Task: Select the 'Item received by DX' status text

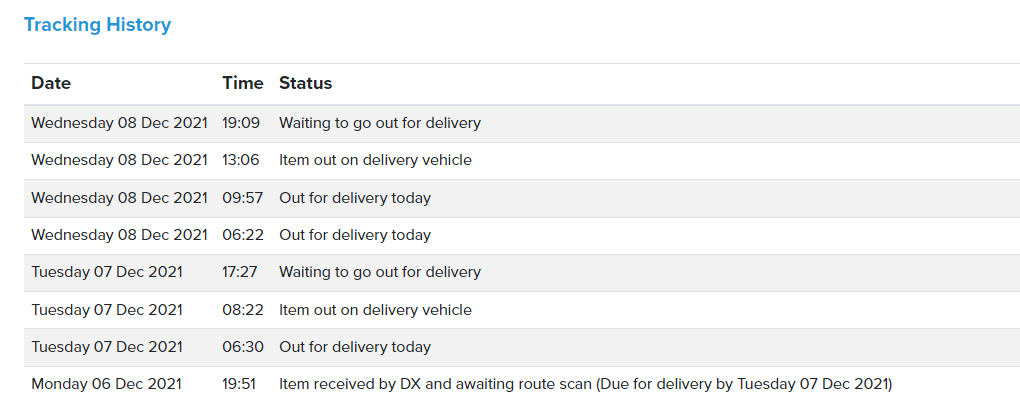Action: click(585, 384)
